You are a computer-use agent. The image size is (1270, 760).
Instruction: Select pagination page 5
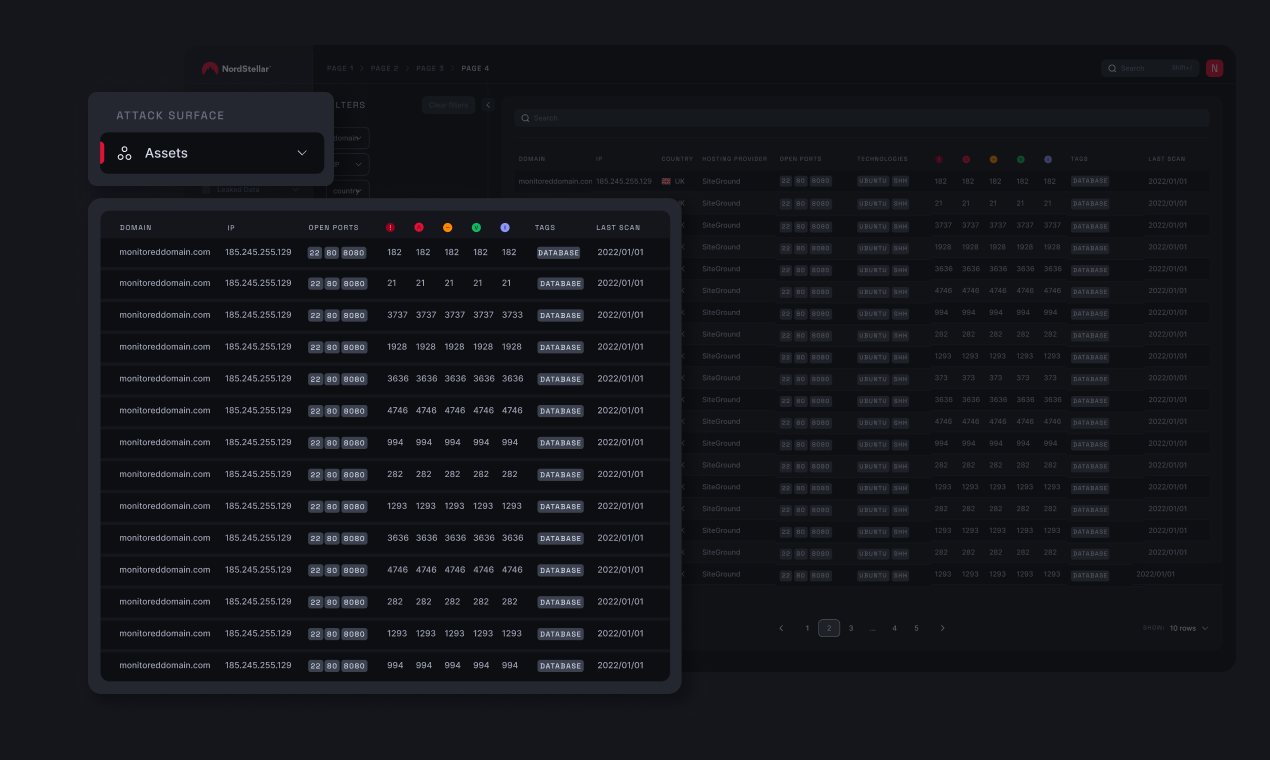pos(916,628)
